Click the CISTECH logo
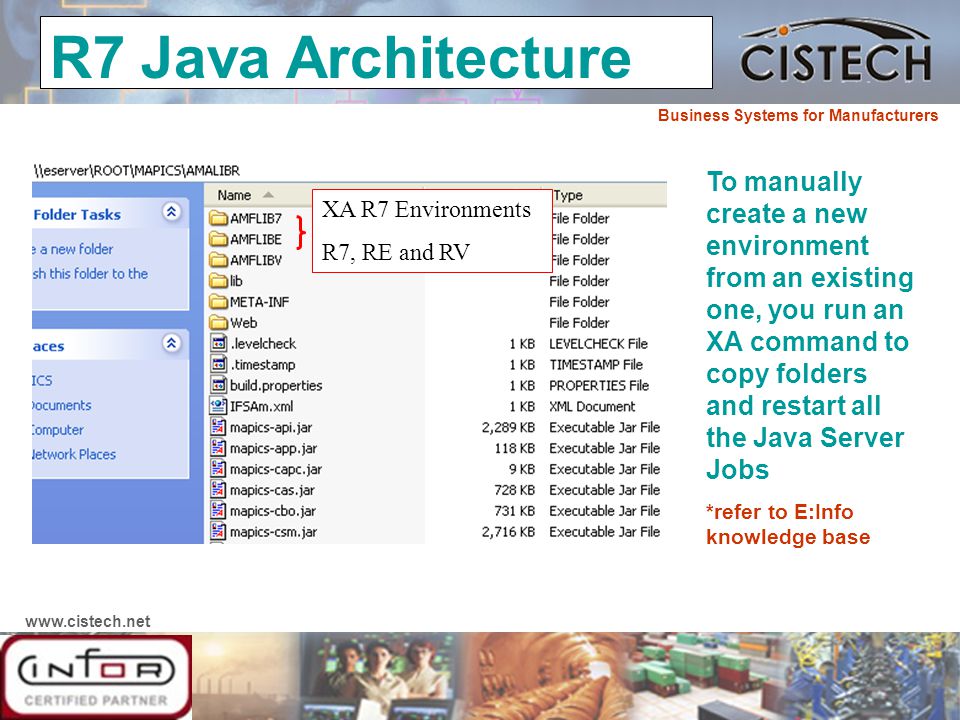The image size is (960, 720). click(x=836, y=51)
